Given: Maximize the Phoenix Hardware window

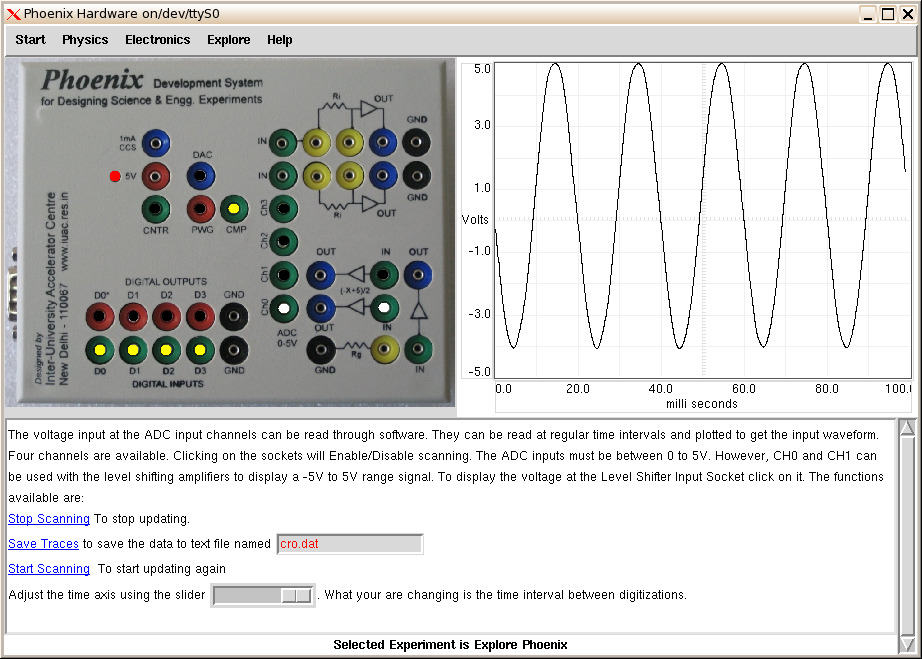Looking at the screenshot, I should [888, 14].
